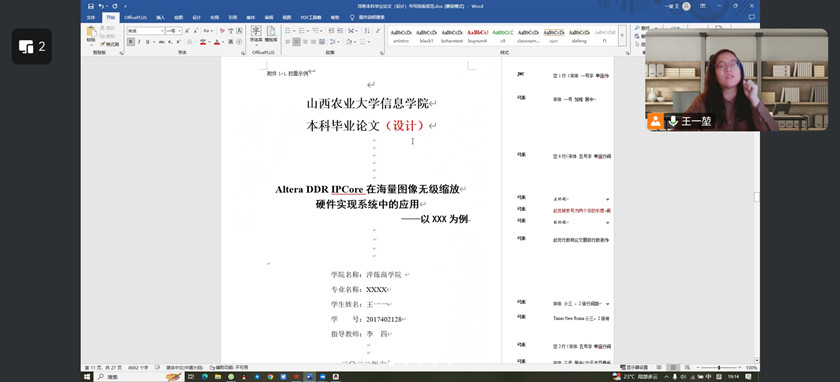Click the bullet list icon

click(288, 31)
